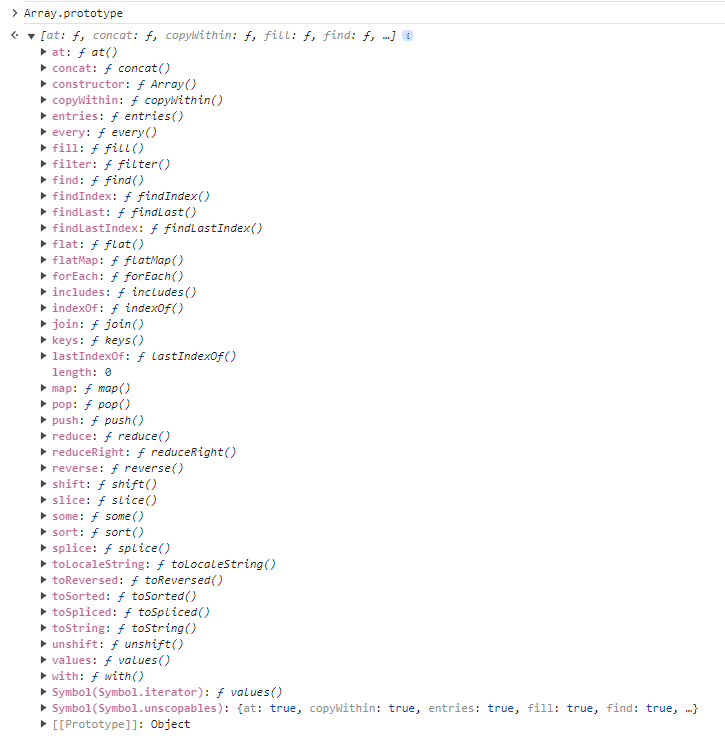Expand the shift function entry

44,484
